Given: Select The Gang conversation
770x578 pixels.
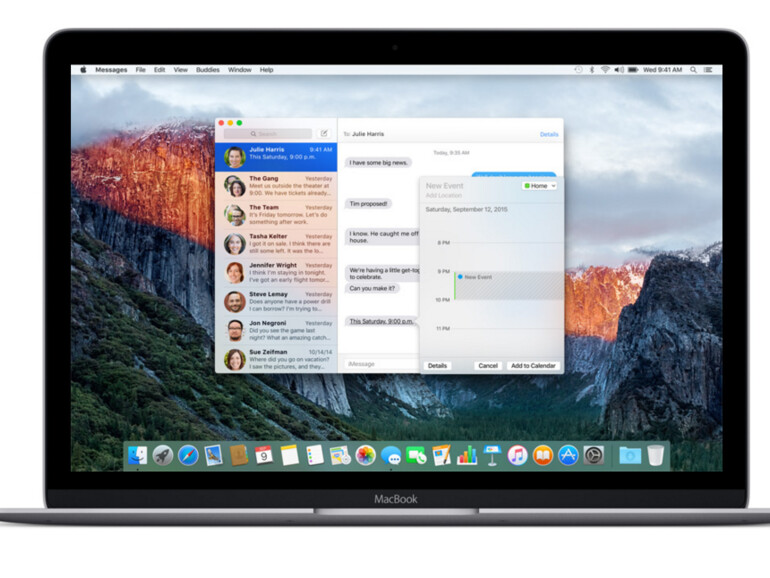Looking at the screenshot, I should (276, 186).
